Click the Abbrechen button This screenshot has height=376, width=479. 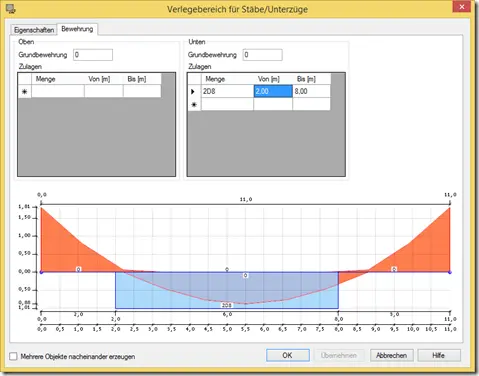(391, 355)
